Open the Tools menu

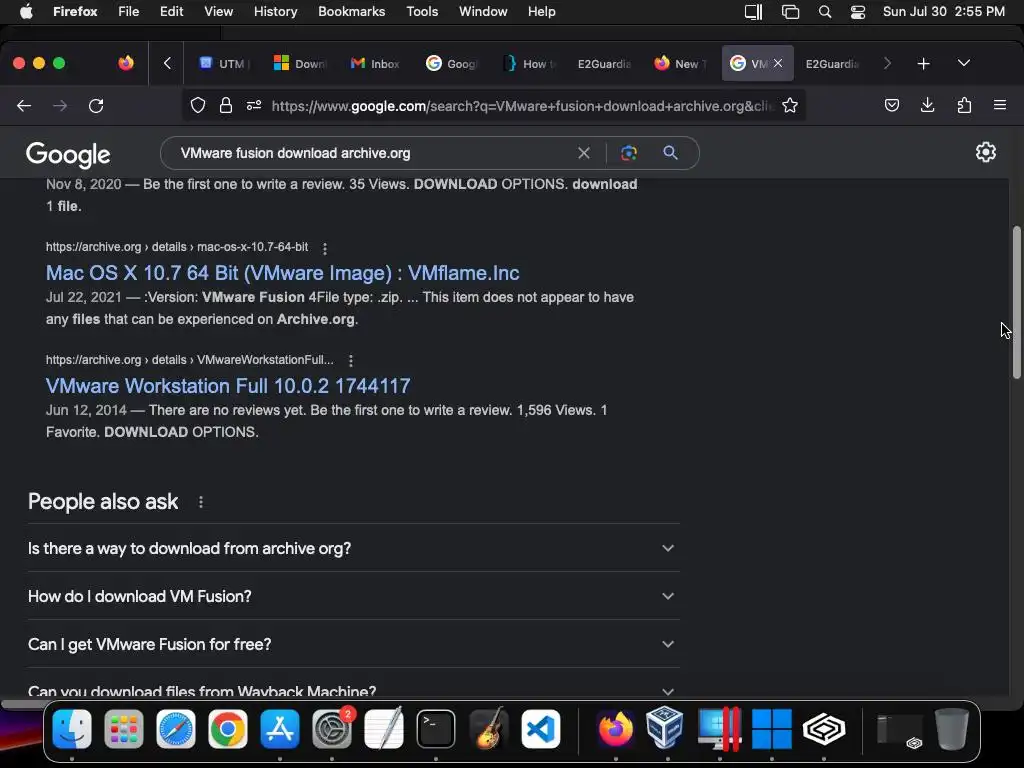pyautogui.click(x=422, y=12)
